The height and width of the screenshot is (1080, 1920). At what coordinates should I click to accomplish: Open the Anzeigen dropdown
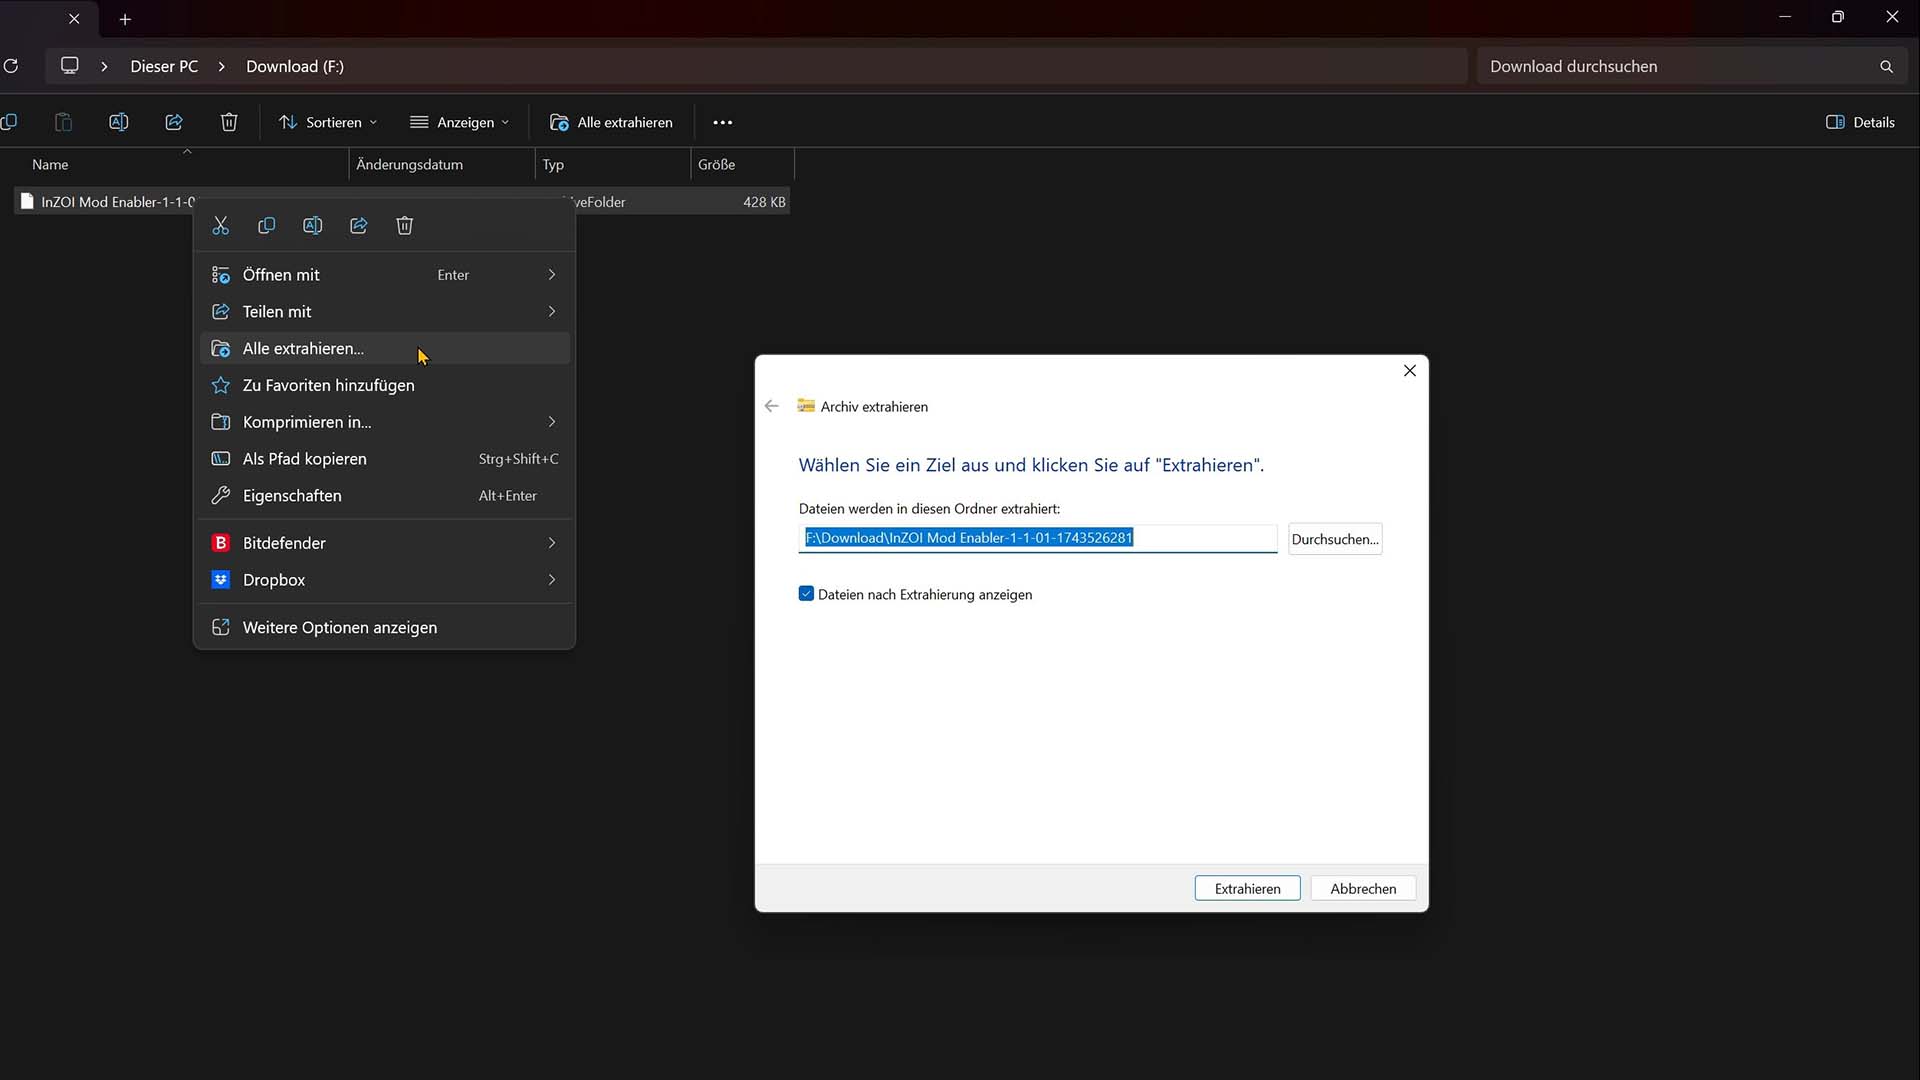point(460,122)
